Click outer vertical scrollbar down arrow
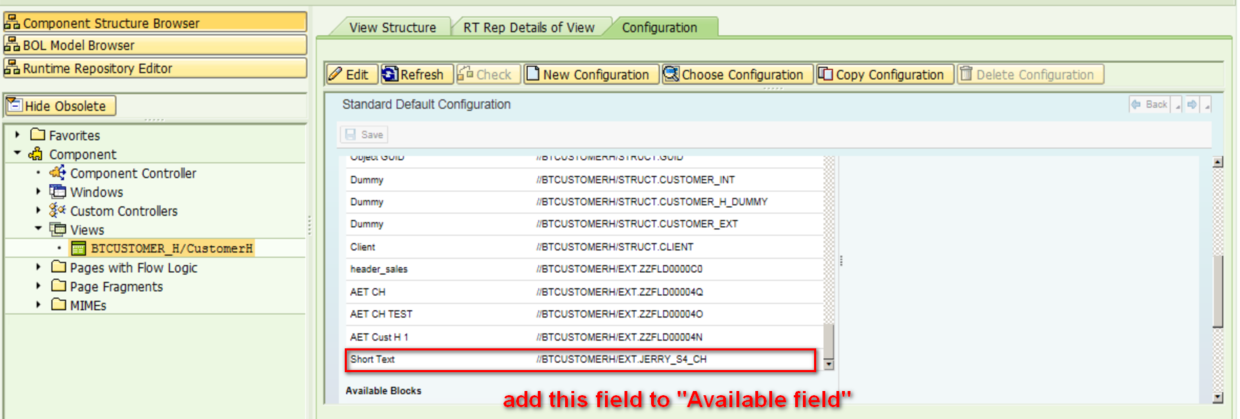Image resolution: width=1240 pixels, height=419 pixels. [1218, 397]
